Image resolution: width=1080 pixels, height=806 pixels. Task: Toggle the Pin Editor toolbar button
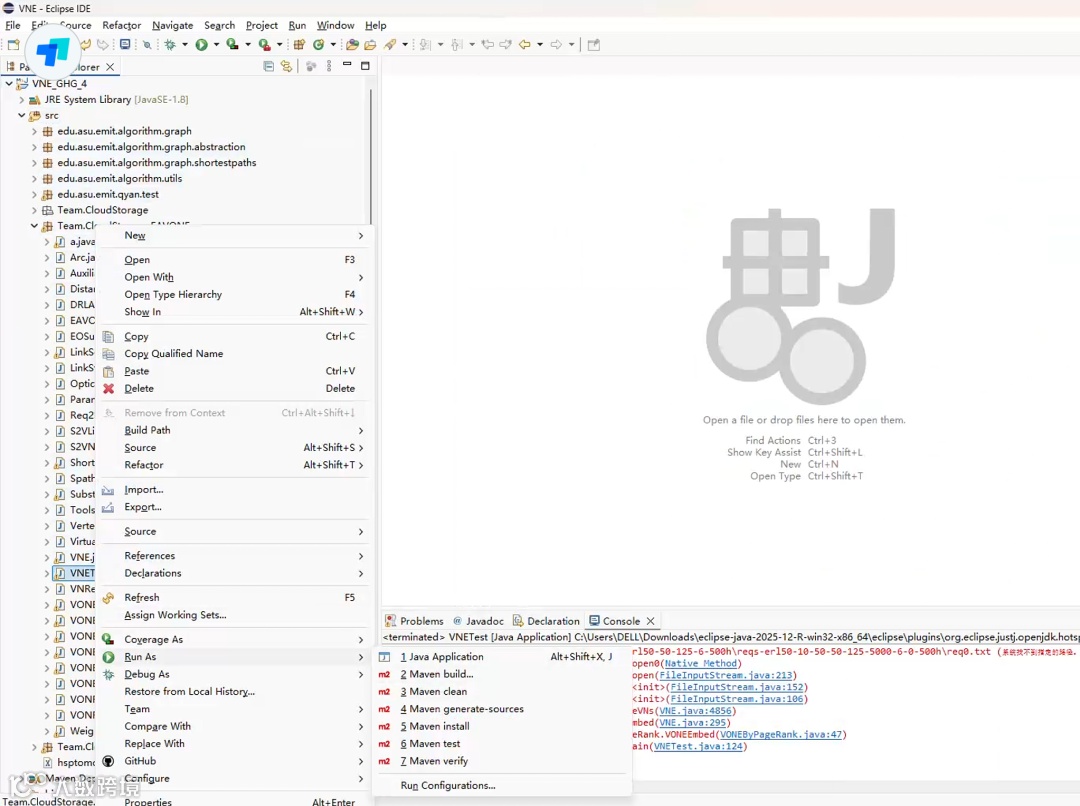pos(594,45)
